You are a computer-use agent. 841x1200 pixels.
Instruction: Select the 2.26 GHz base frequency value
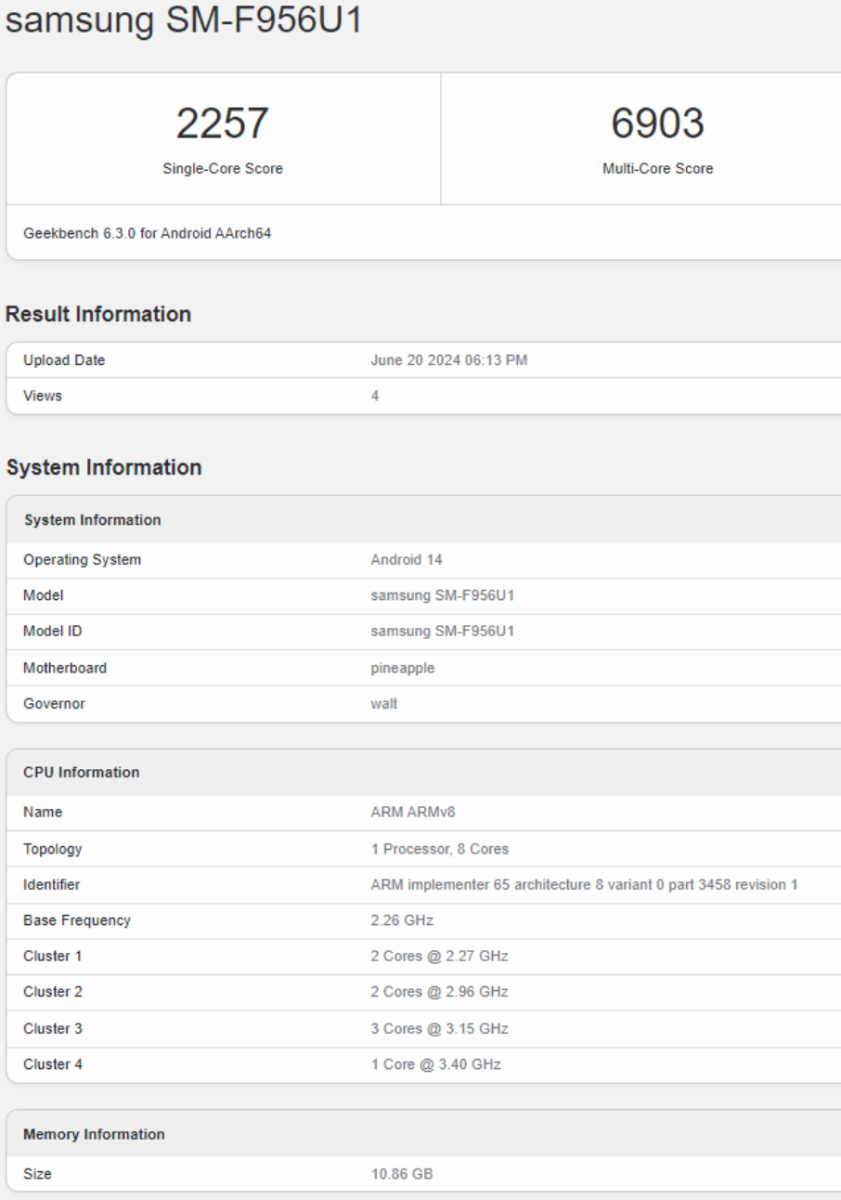[402, 920]
